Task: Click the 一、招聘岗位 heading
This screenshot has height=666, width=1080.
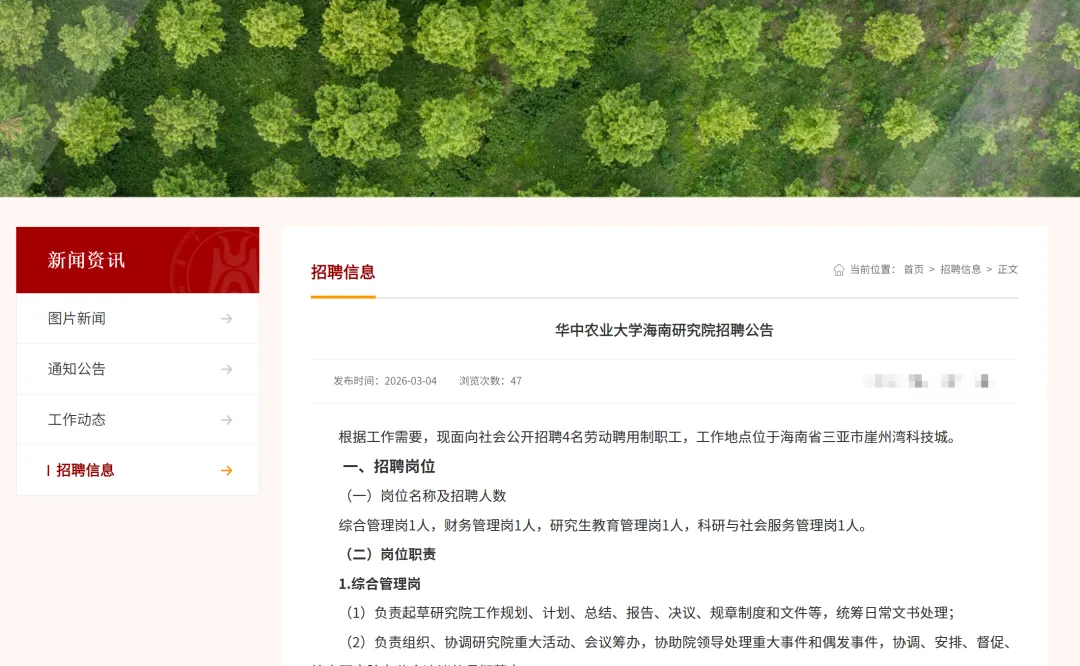Action: click(389, 466)
